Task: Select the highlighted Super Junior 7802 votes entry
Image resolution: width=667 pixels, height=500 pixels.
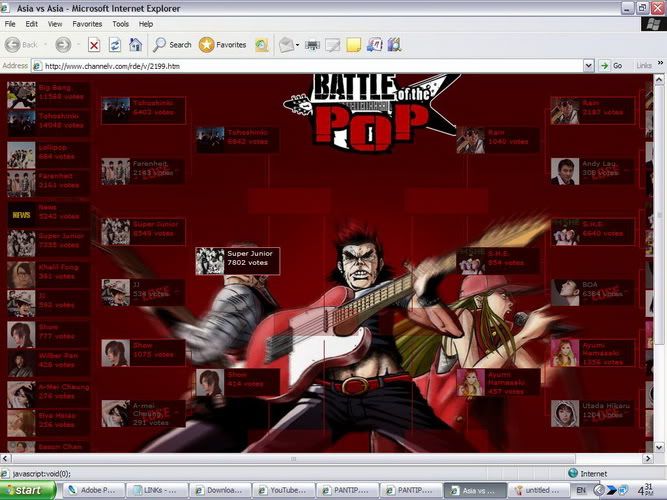Action: click(x=237, y=261)
